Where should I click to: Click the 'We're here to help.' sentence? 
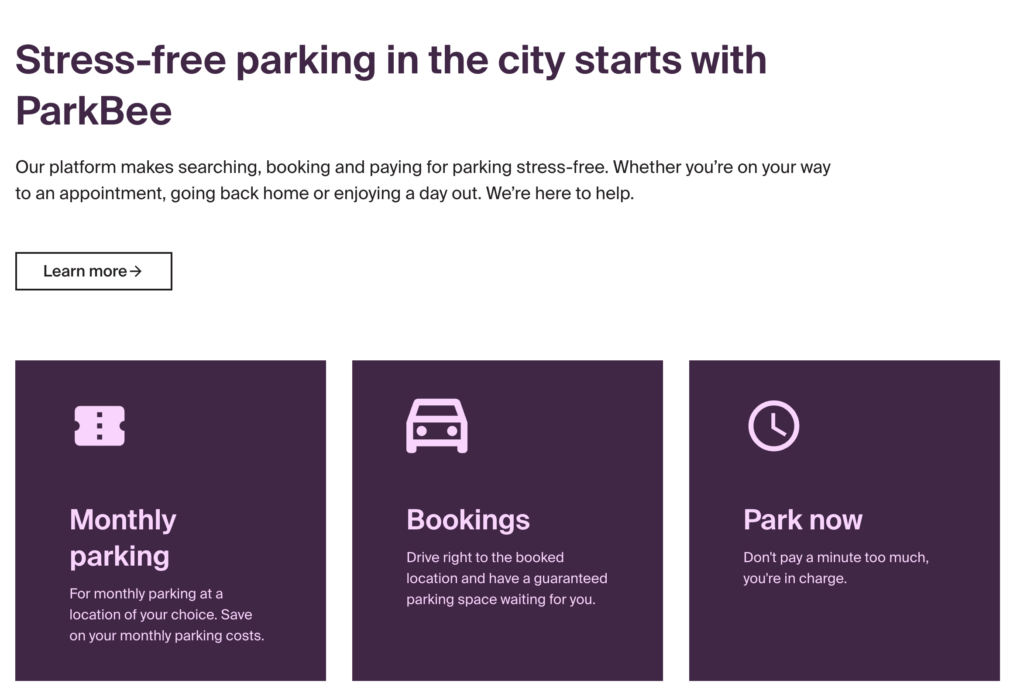point(560,193)
